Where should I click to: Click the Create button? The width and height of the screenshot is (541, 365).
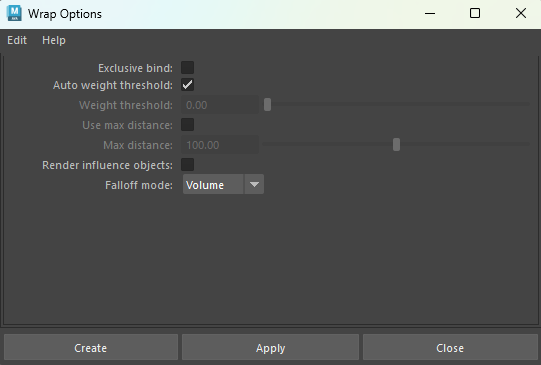(x=91, y=348)
